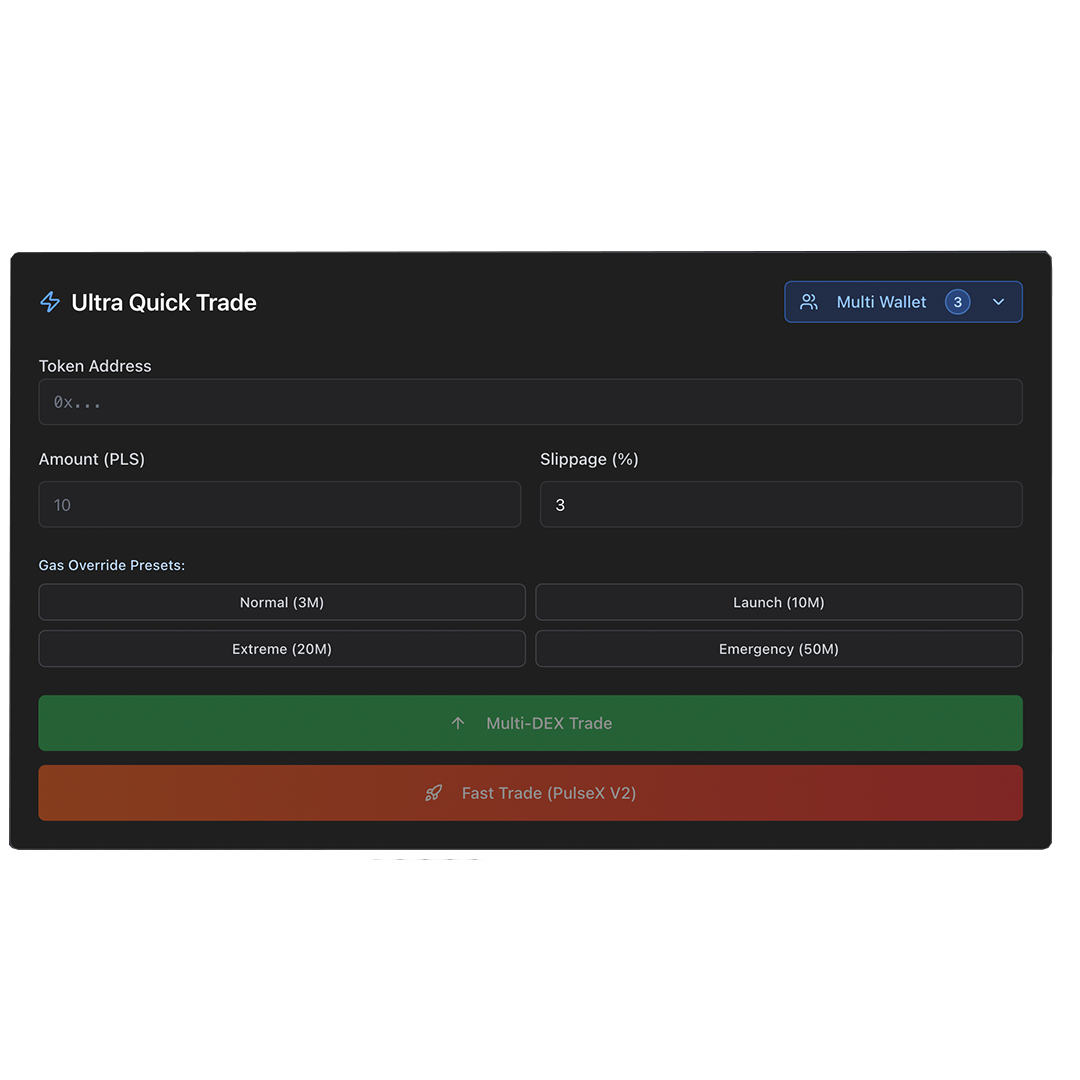Click the wallet count badge showing 3
The height and width of the screenshot is (1080, 1080).
click(957, 302)
